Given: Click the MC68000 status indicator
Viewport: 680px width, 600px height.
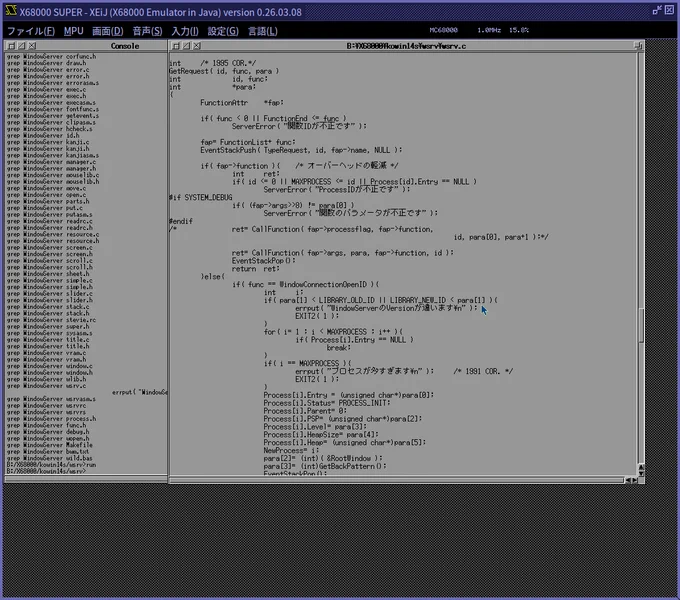Looking at the screenshot, I should 443,30.
